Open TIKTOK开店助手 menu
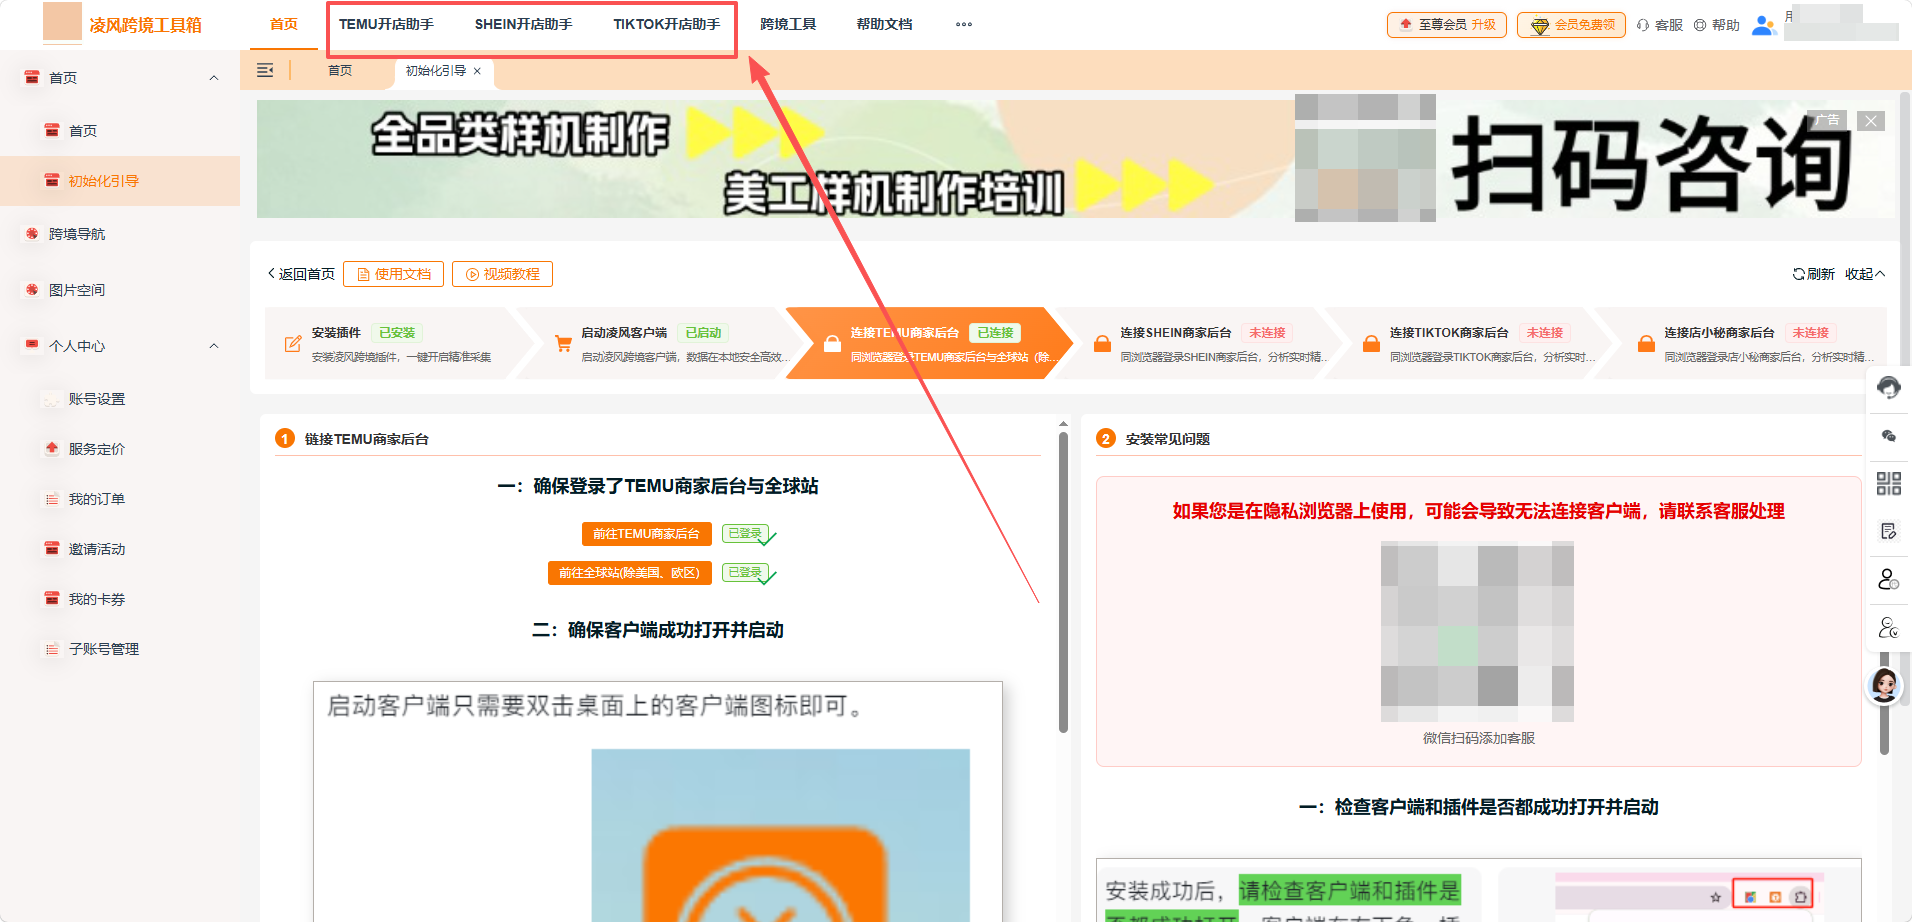This screenshot has height=922, width=1912. tap(666, 24)
